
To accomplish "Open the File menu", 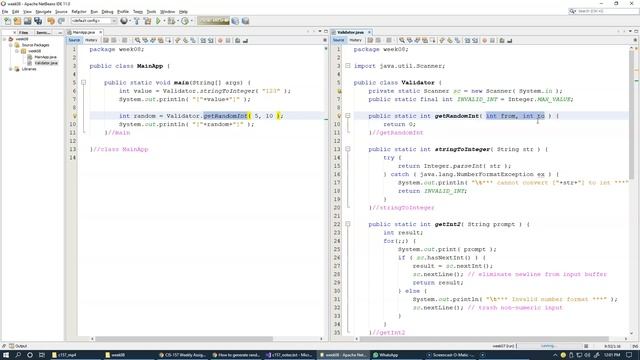I will [5, 12].
